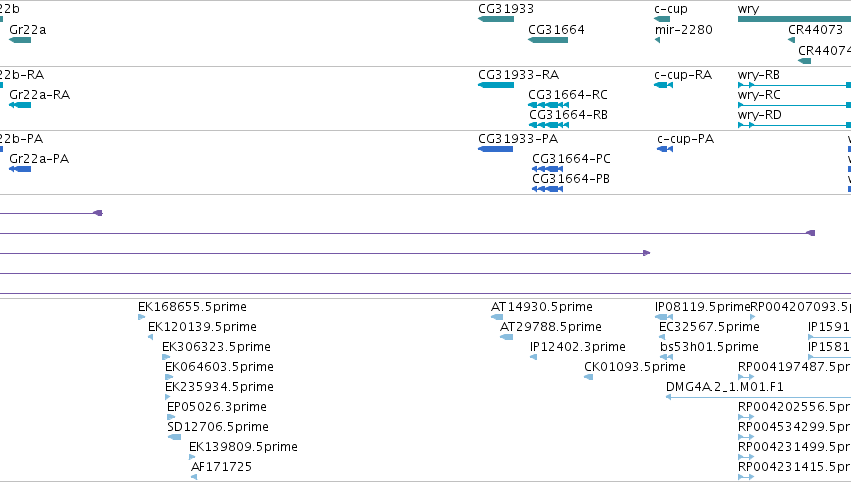This screenshot has width=851, height=482.
Task: Select the Gr22a-PA protein arrow
Action: (x=20, y=169)
